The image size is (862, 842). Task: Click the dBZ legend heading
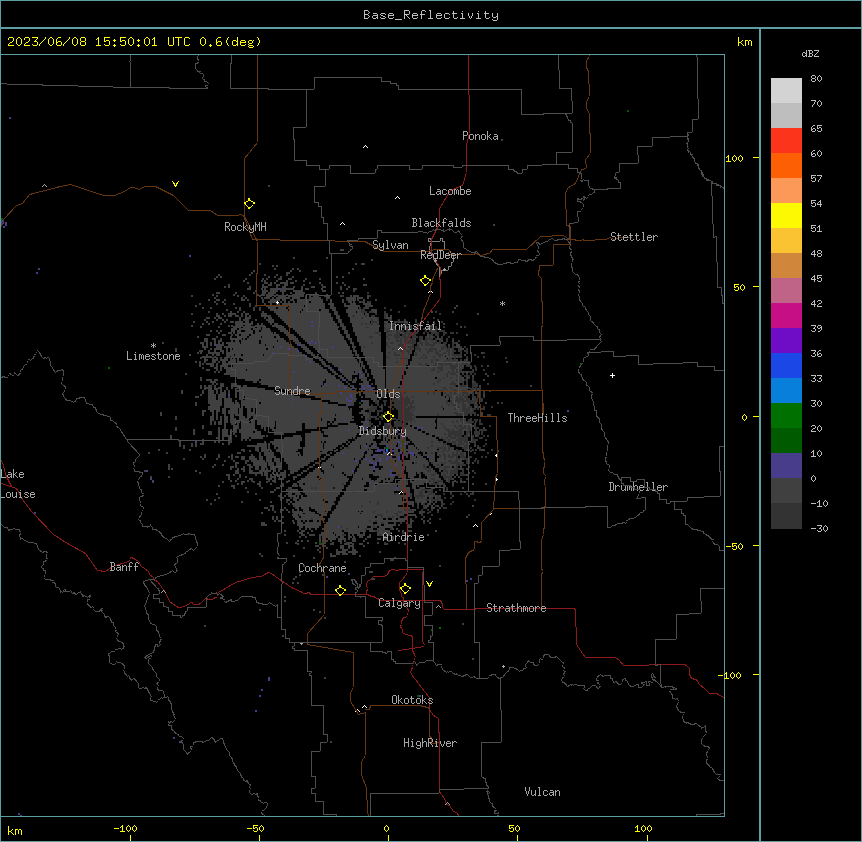810,53
